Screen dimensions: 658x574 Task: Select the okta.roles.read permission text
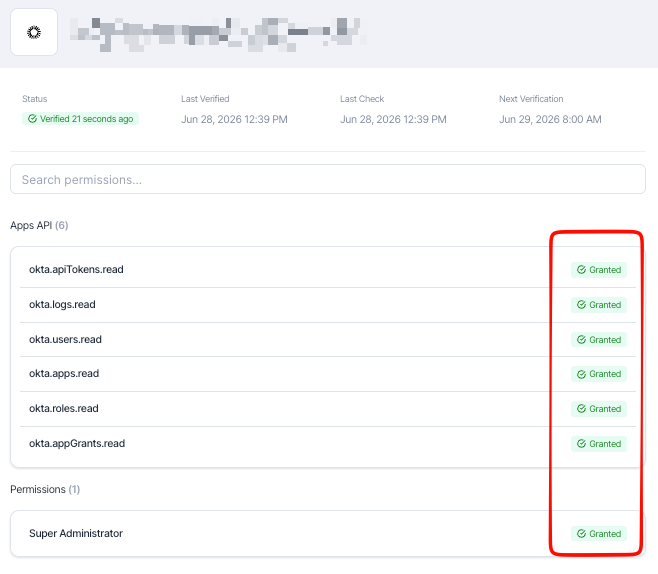(x=63, y=408)
